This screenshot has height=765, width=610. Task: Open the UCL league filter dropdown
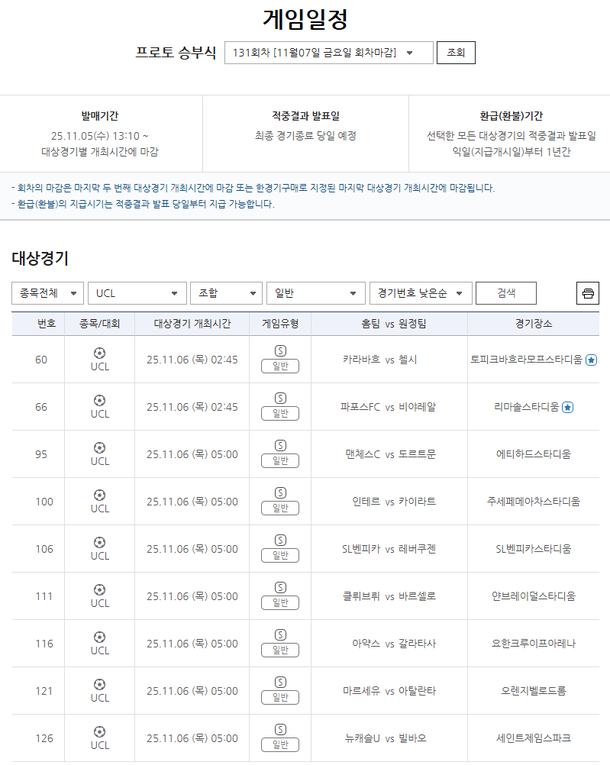coord(137,293)
